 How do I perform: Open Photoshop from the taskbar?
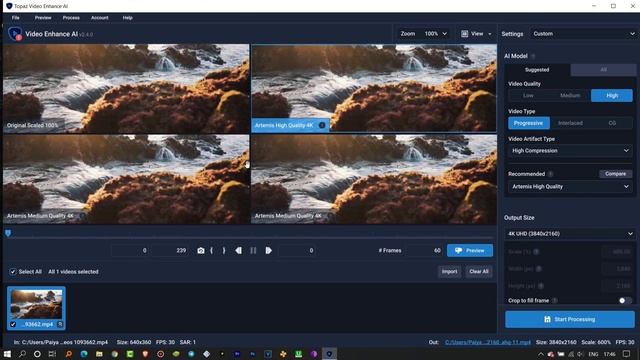(x=253, y=354)
